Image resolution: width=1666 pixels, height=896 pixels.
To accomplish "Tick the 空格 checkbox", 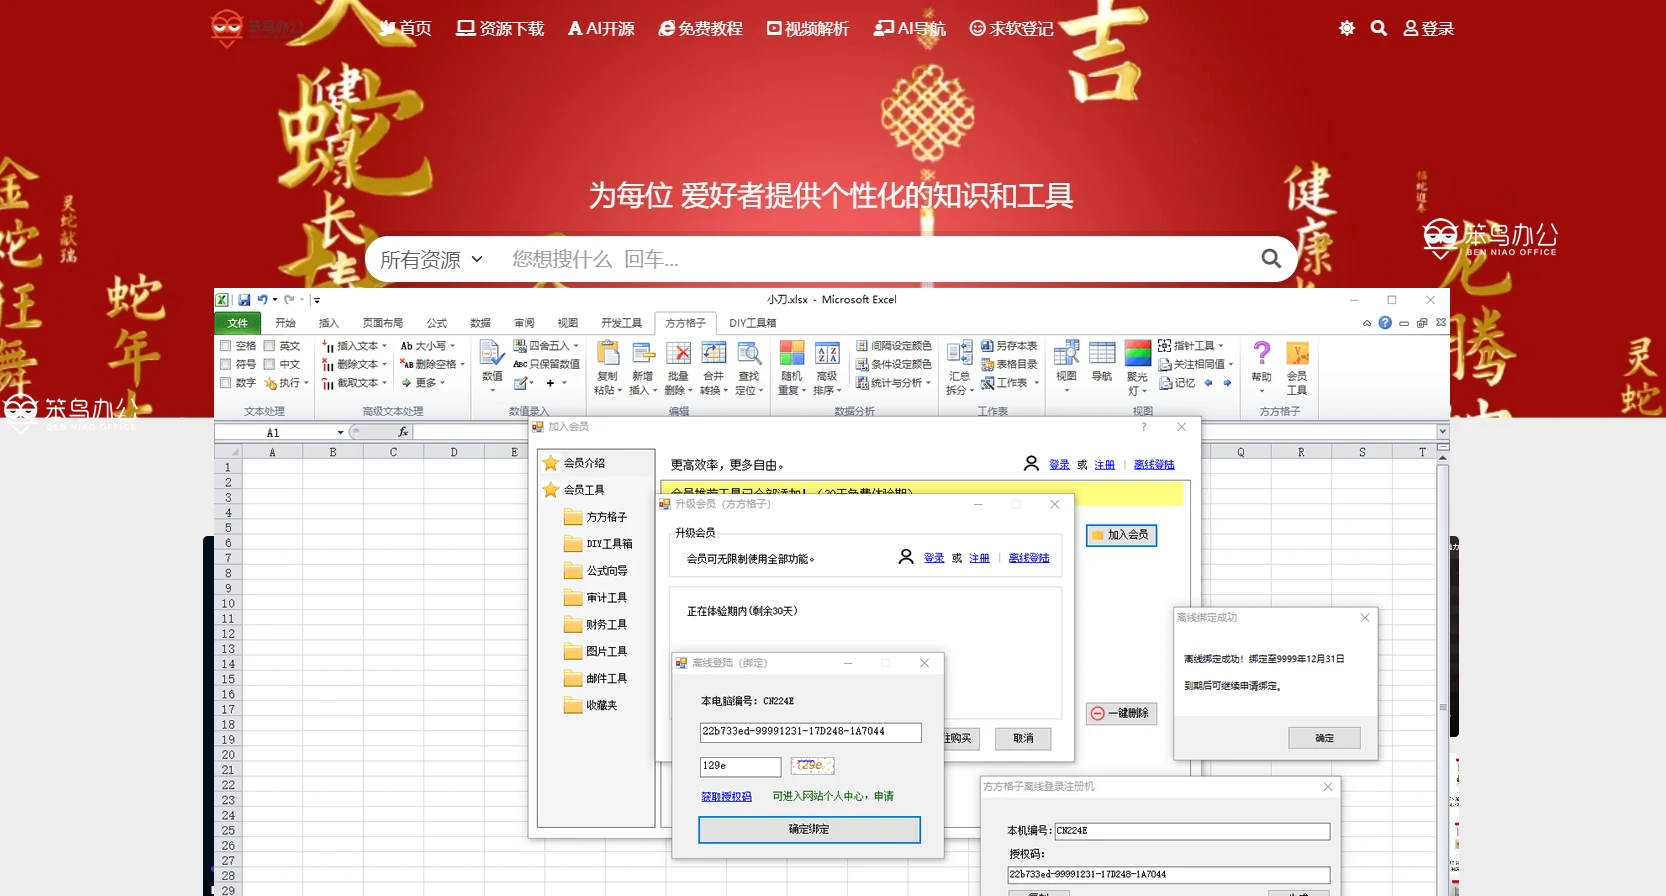I will pos(226,346).
